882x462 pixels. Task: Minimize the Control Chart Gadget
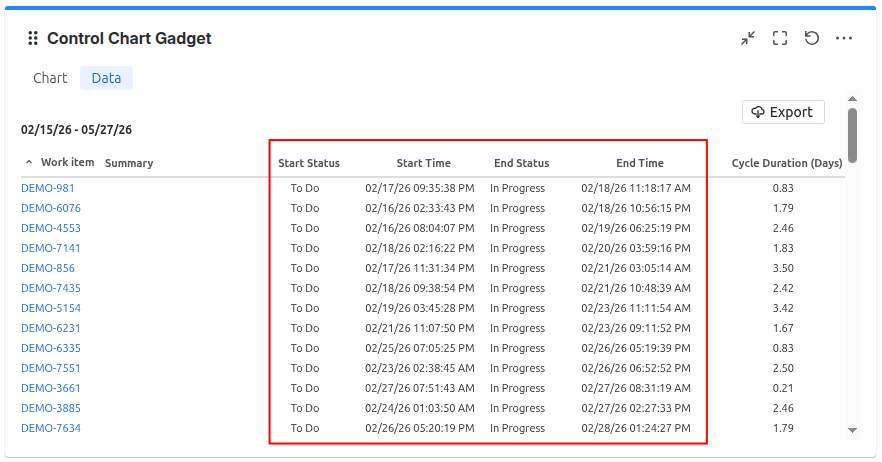tap(748, 38)
